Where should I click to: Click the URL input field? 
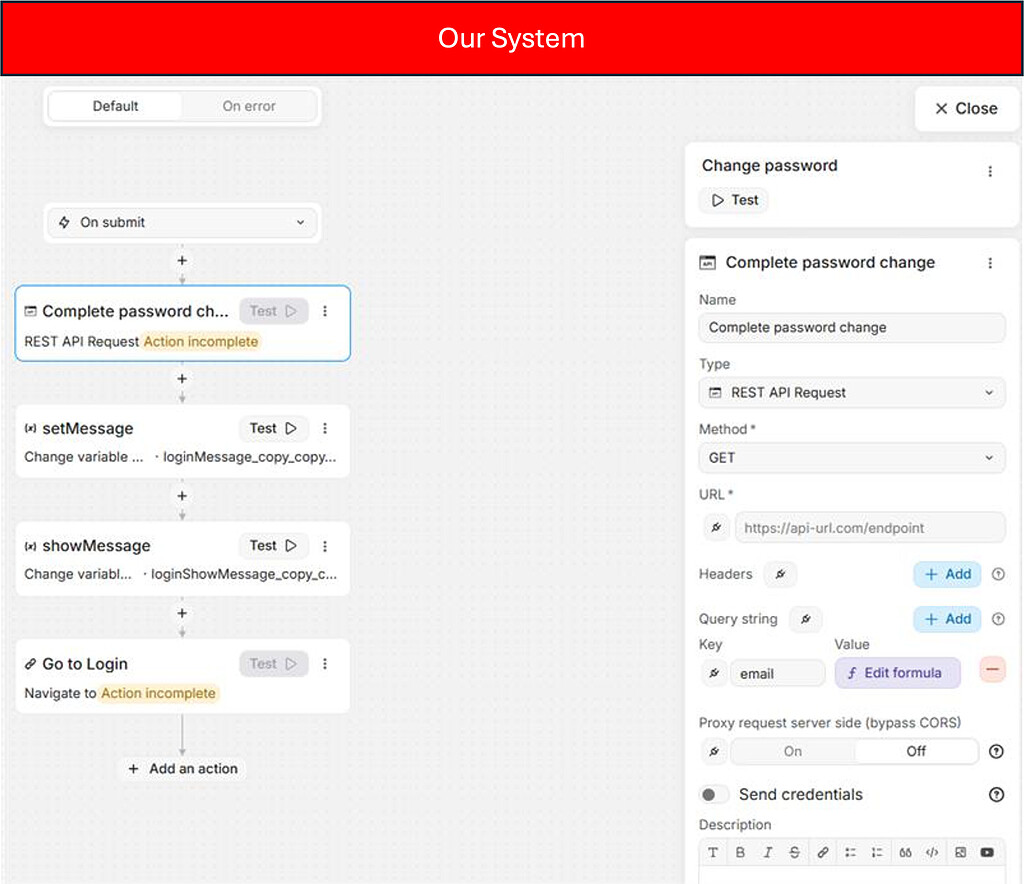tap(870, 527)
